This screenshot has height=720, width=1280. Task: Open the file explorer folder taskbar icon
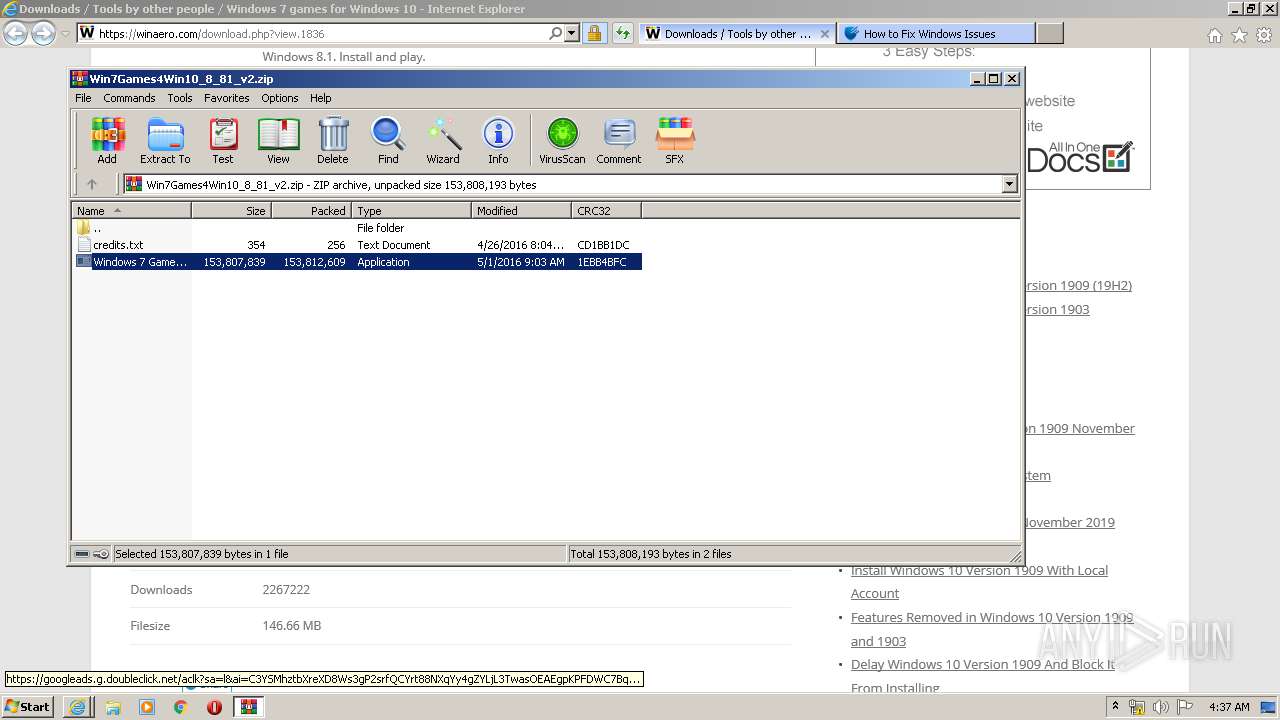pyautogui.click(x=113, y=707)
